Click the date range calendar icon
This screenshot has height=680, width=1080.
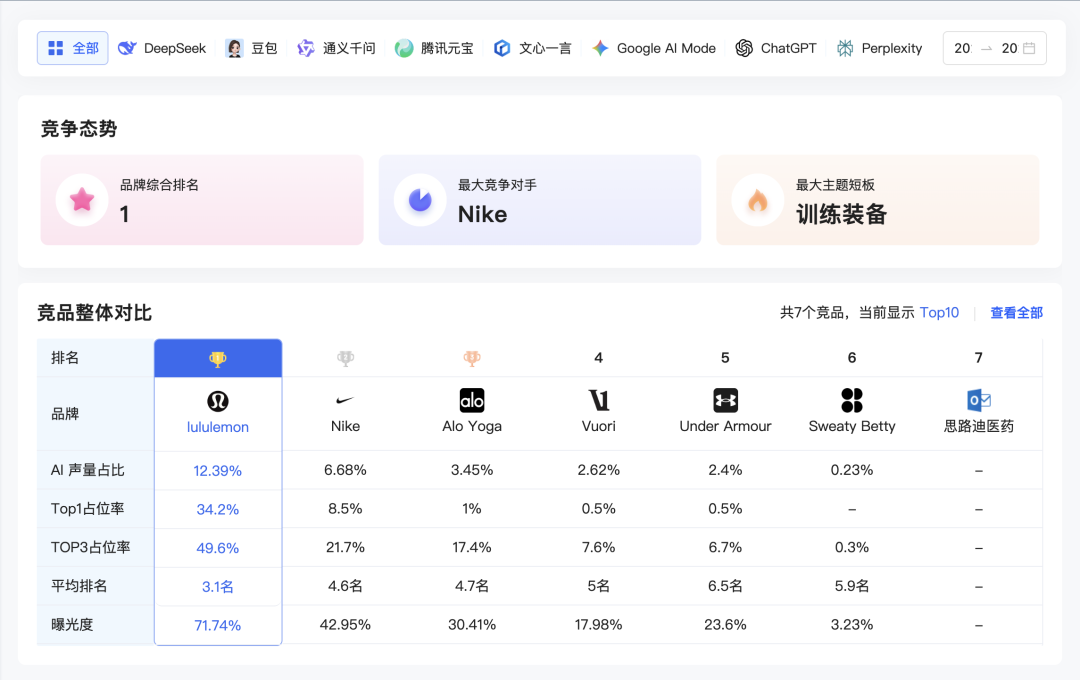click(1029, 48)
